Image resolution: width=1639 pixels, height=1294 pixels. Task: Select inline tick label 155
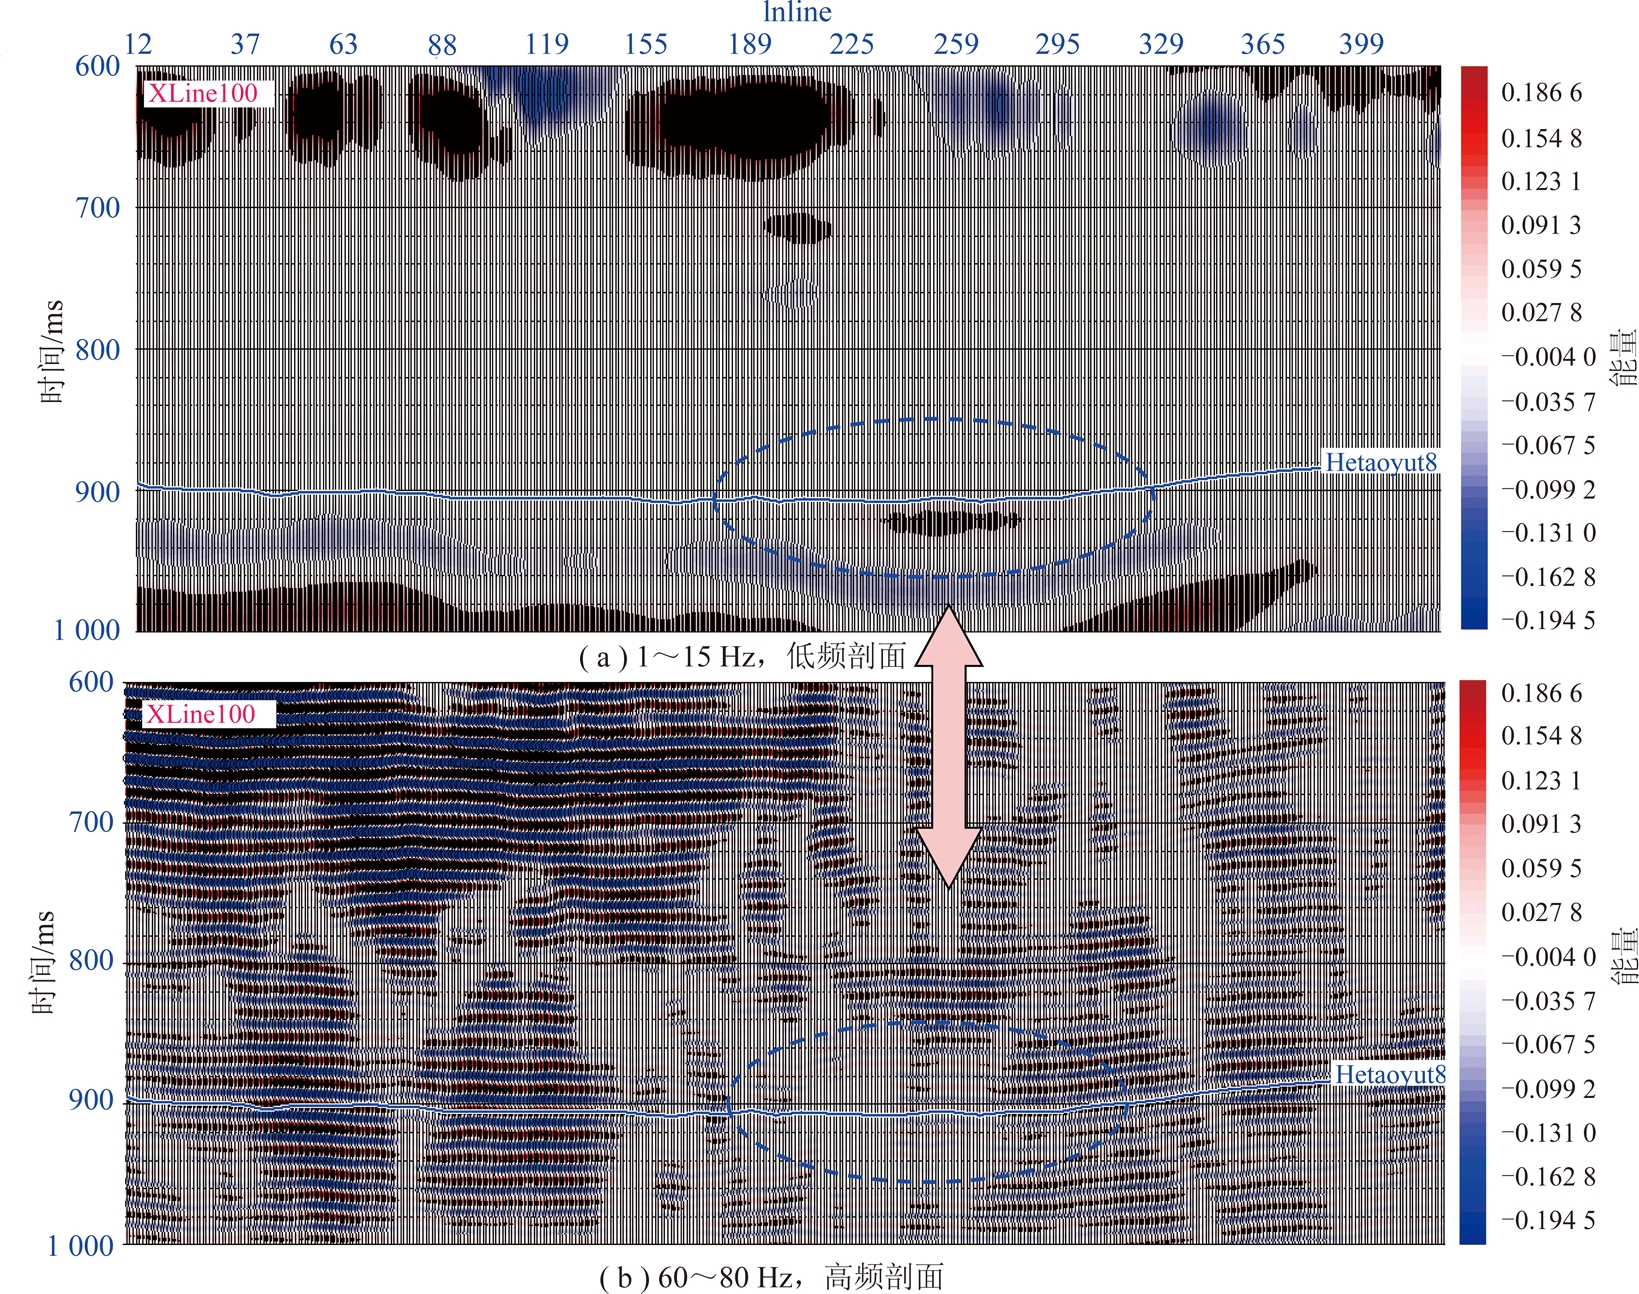tap(646, 44)
